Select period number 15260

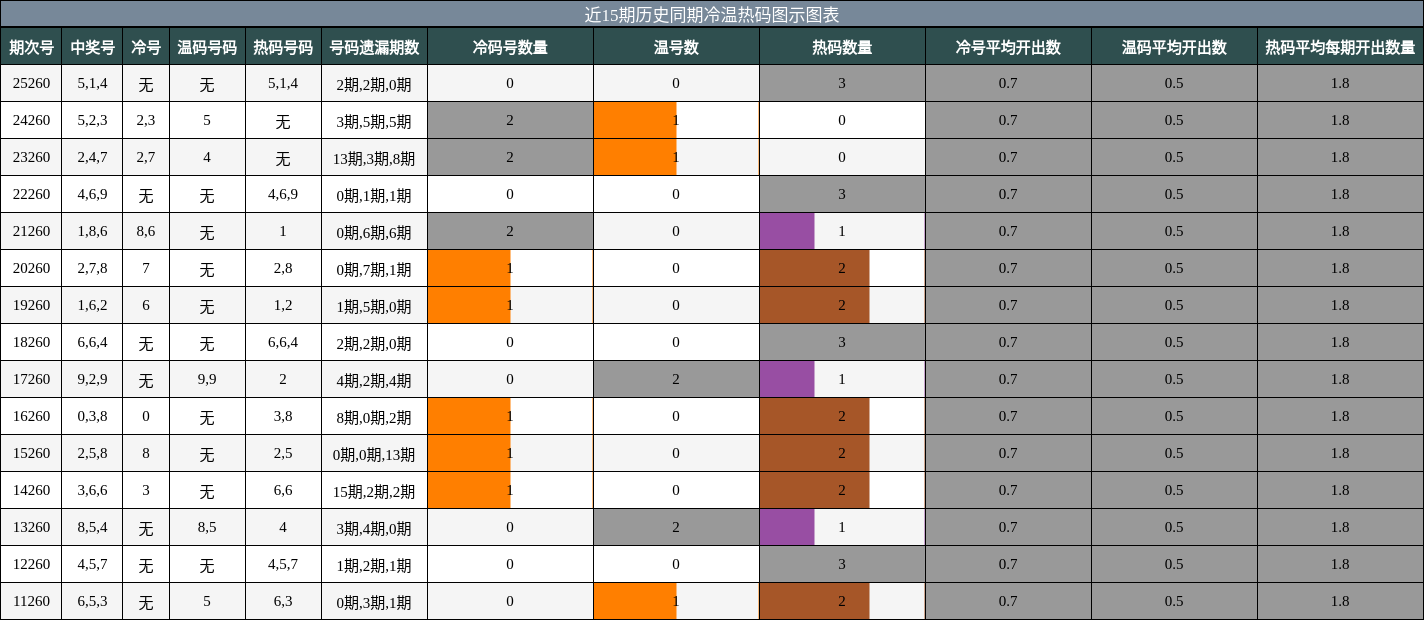[x=31, y=454]
